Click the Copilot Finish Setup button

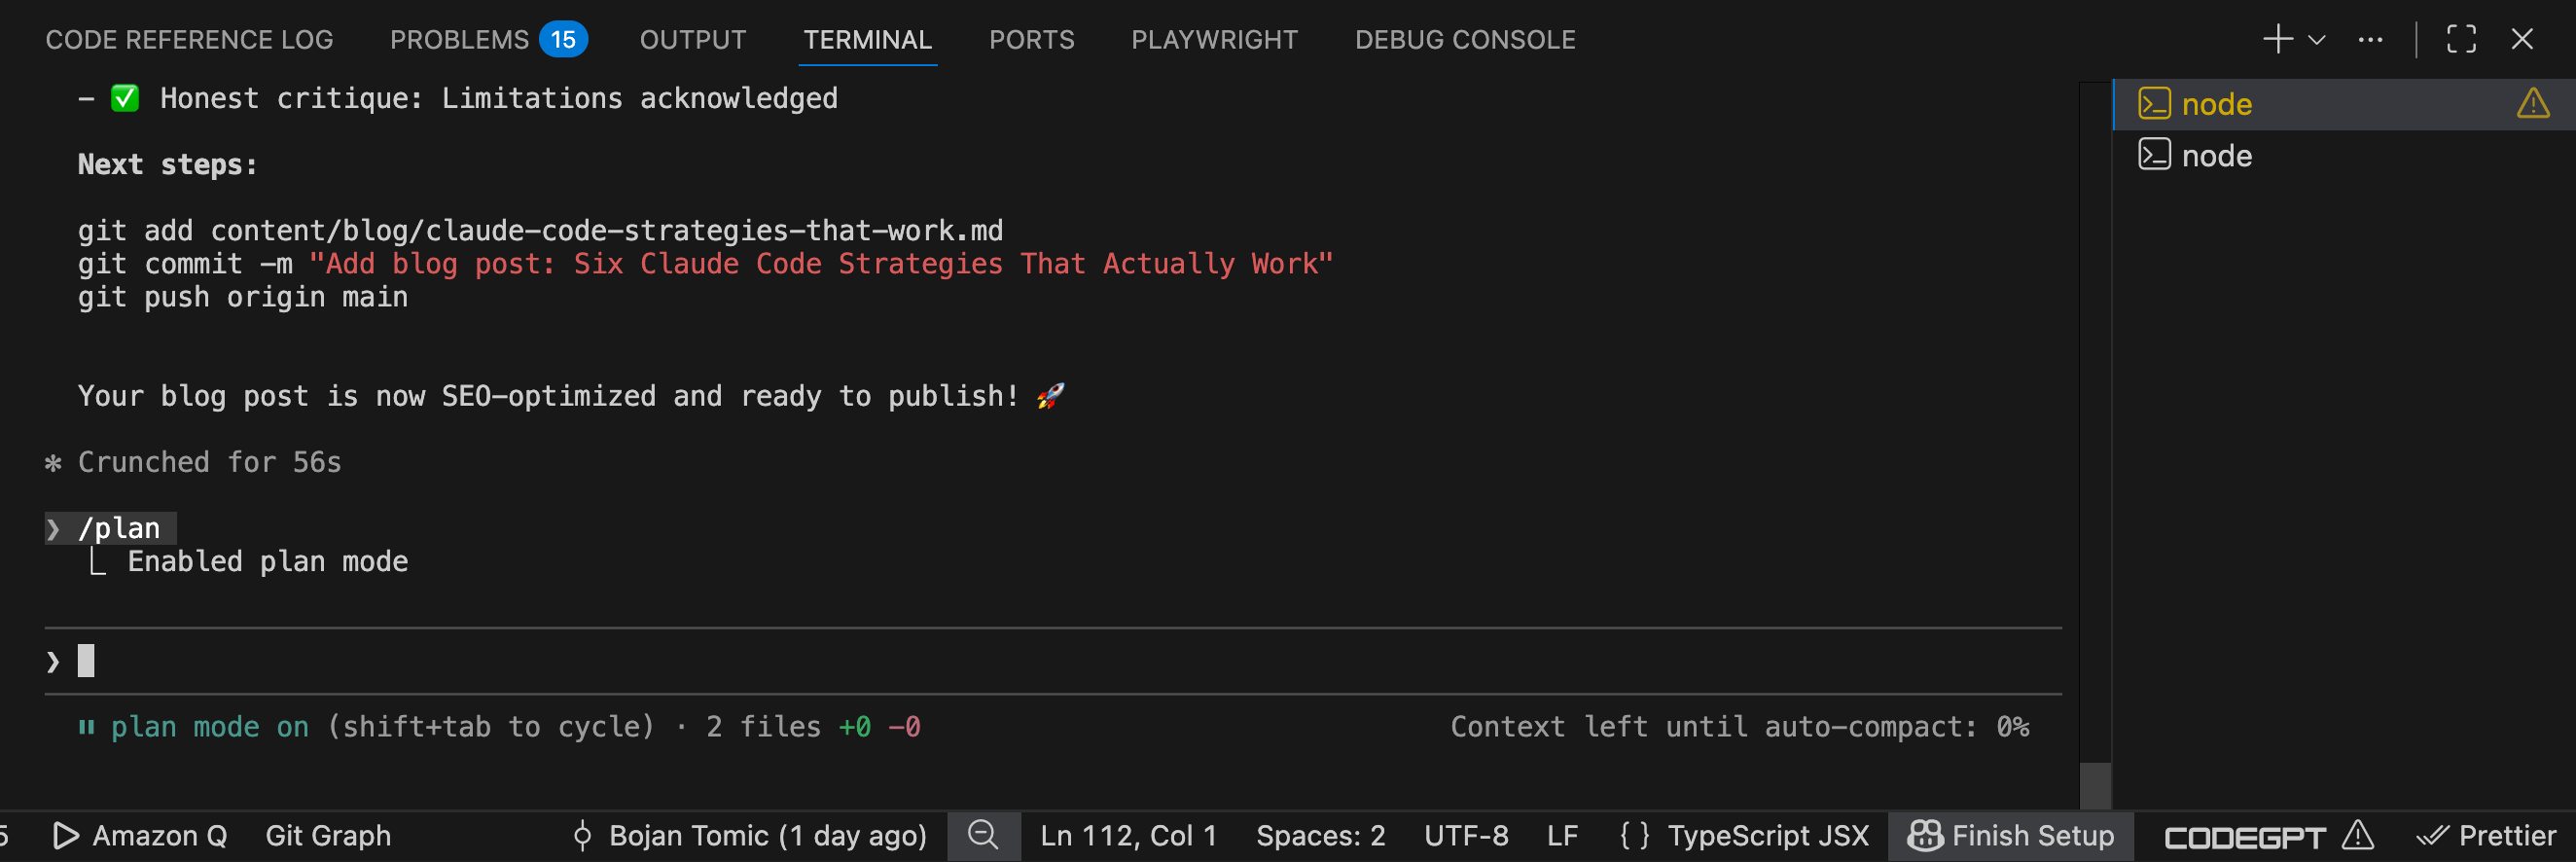(2011, 836)
